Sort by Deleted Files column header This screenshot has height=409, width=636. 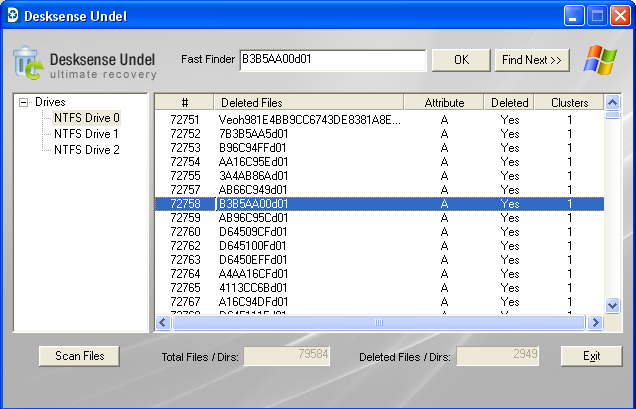coord(309,102)
